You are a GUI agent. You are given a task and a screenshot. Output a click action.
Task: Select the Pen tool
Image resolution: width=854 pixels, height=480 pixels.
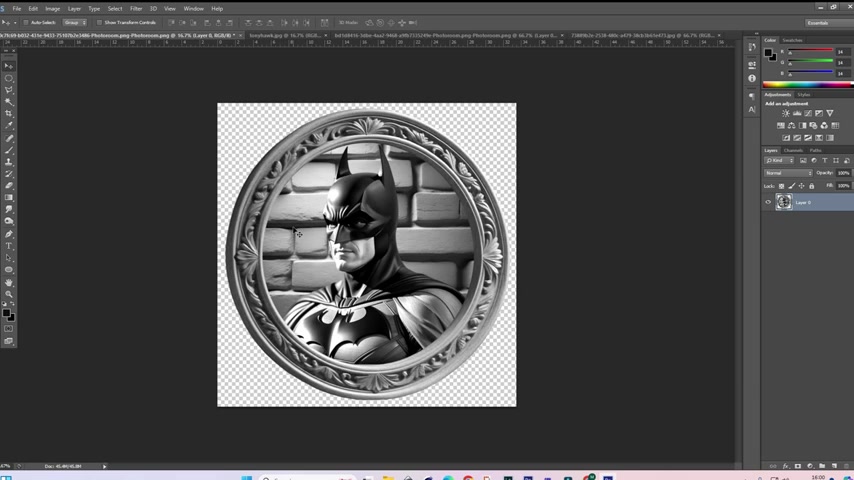click(x=9, y=234)
